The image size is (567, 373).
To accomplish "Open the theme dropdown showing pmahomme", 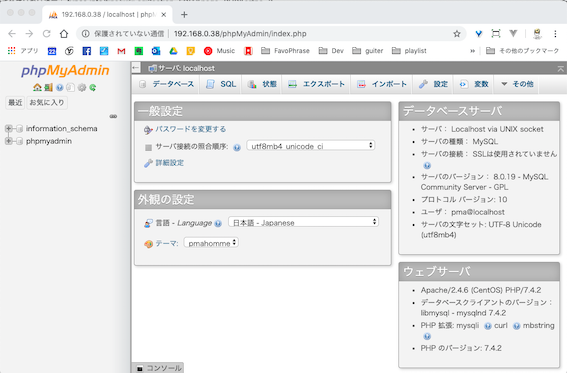I will click(211, 243).
